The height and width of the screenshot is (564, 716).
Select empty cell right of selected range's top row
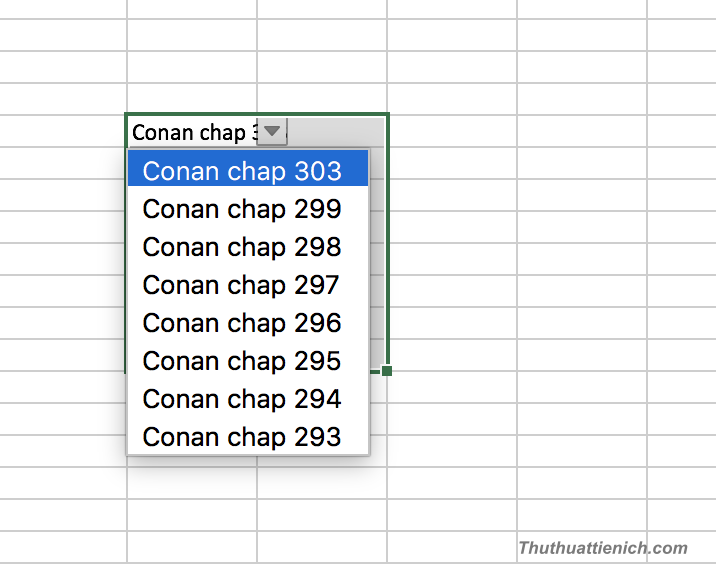(452, 131)
